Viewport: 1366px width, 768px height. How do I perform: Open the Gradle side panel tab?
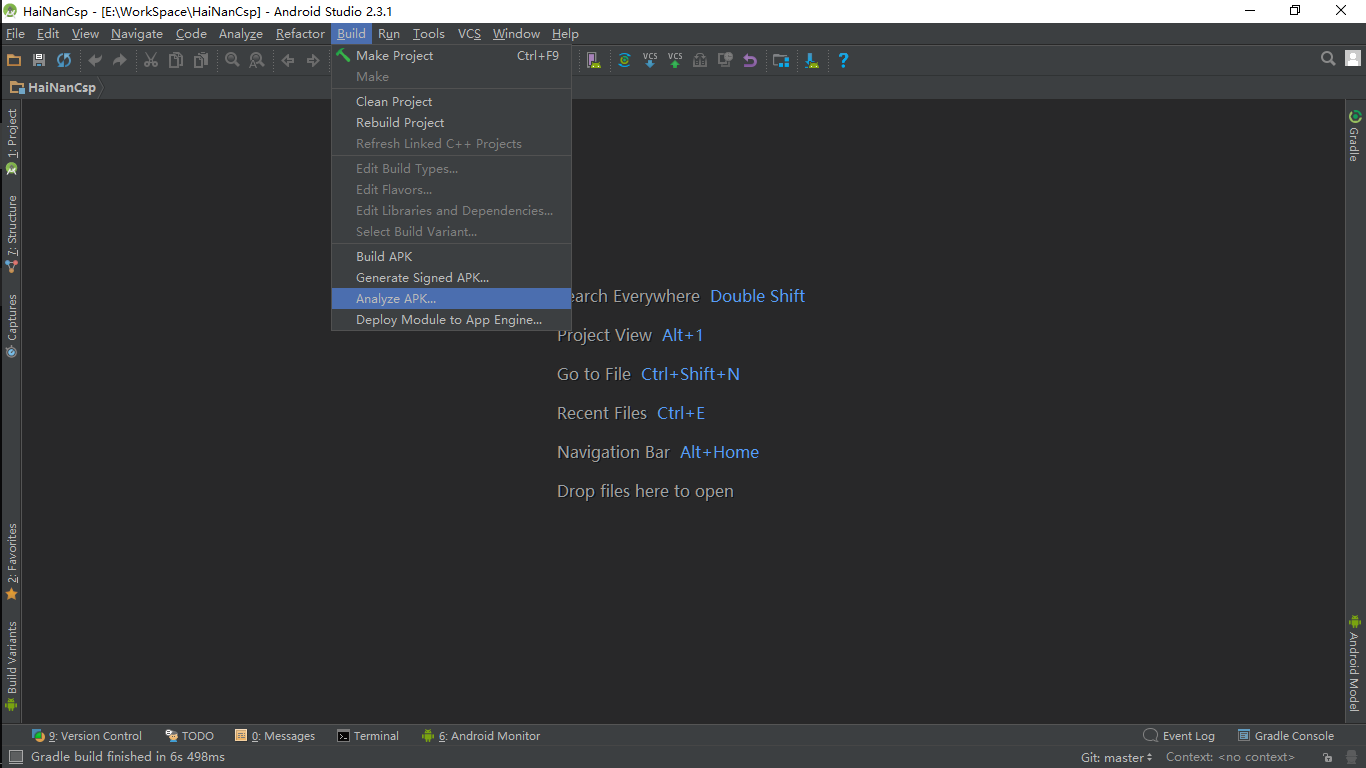tap(1354, 136)
